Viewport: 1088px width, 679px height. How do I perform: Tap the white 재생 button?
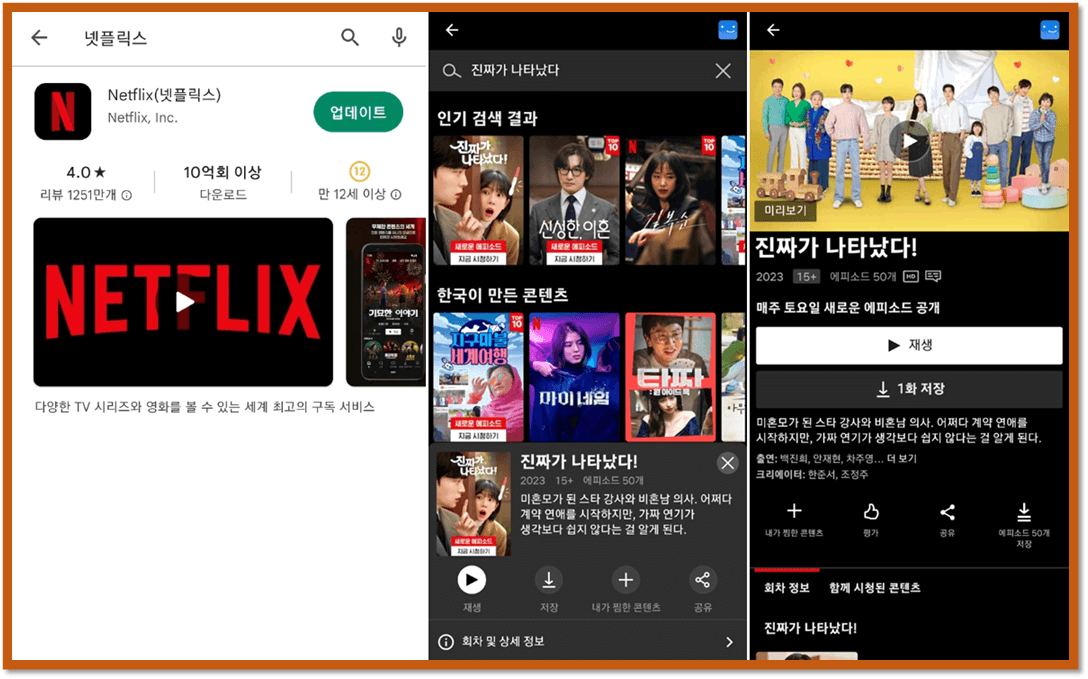click(909, 345)
